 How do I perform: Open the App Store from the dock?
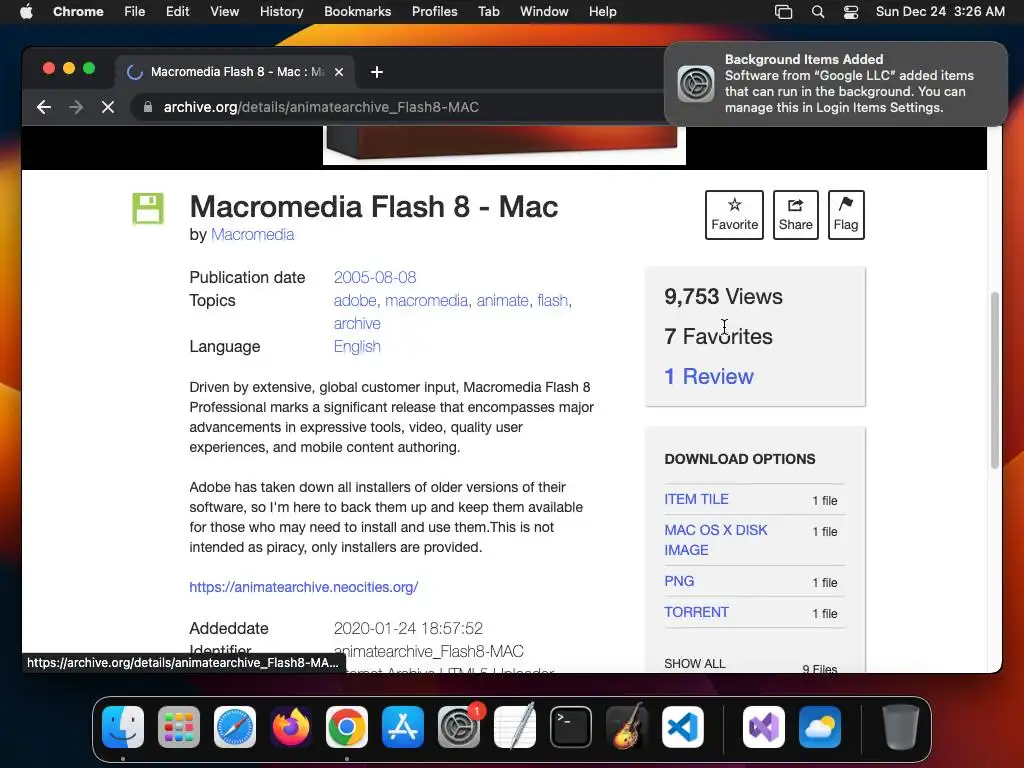(x=403, y=727)
